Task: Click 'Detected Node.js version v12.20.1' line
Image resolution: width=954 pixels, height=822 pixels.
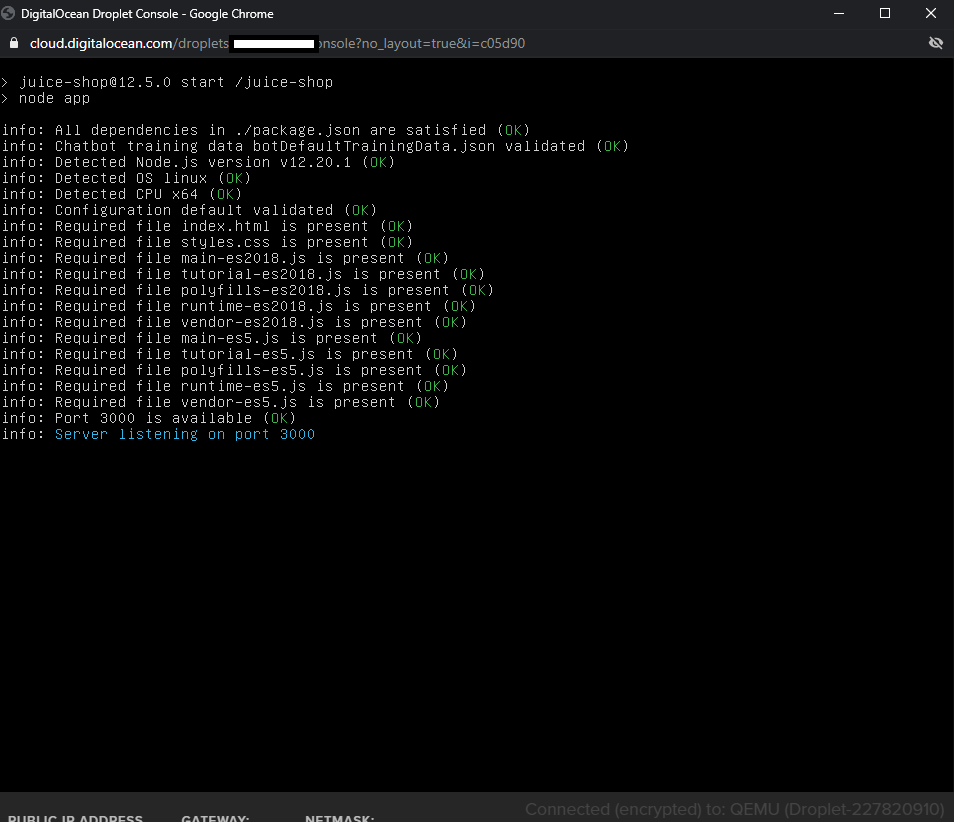Action: (x=198, y=162)
